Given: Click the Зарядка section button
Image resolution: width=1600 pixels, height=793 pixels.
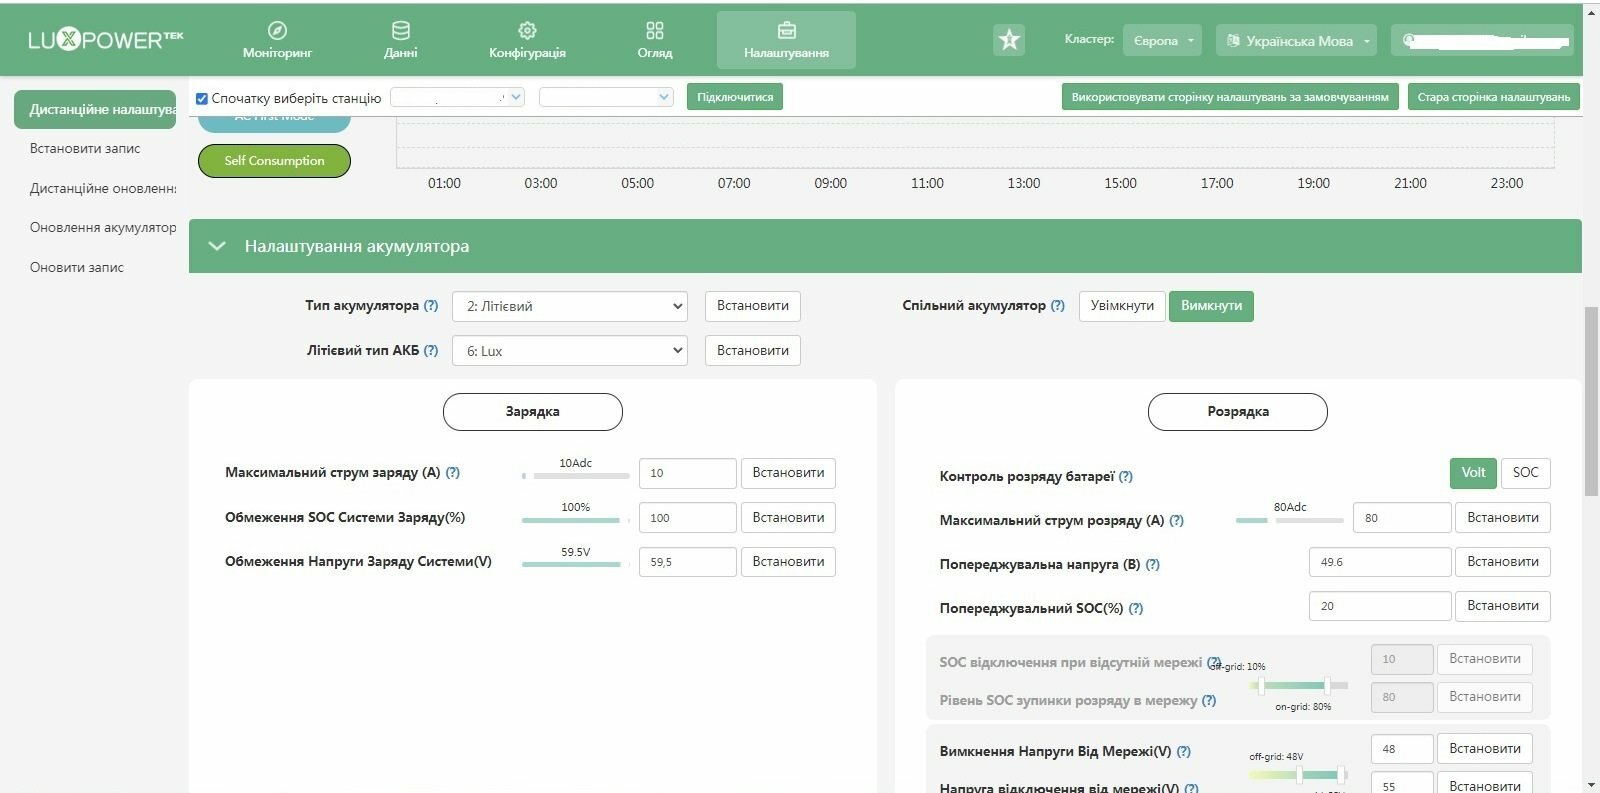Looking at the screenshot, I should pos(533,412).
